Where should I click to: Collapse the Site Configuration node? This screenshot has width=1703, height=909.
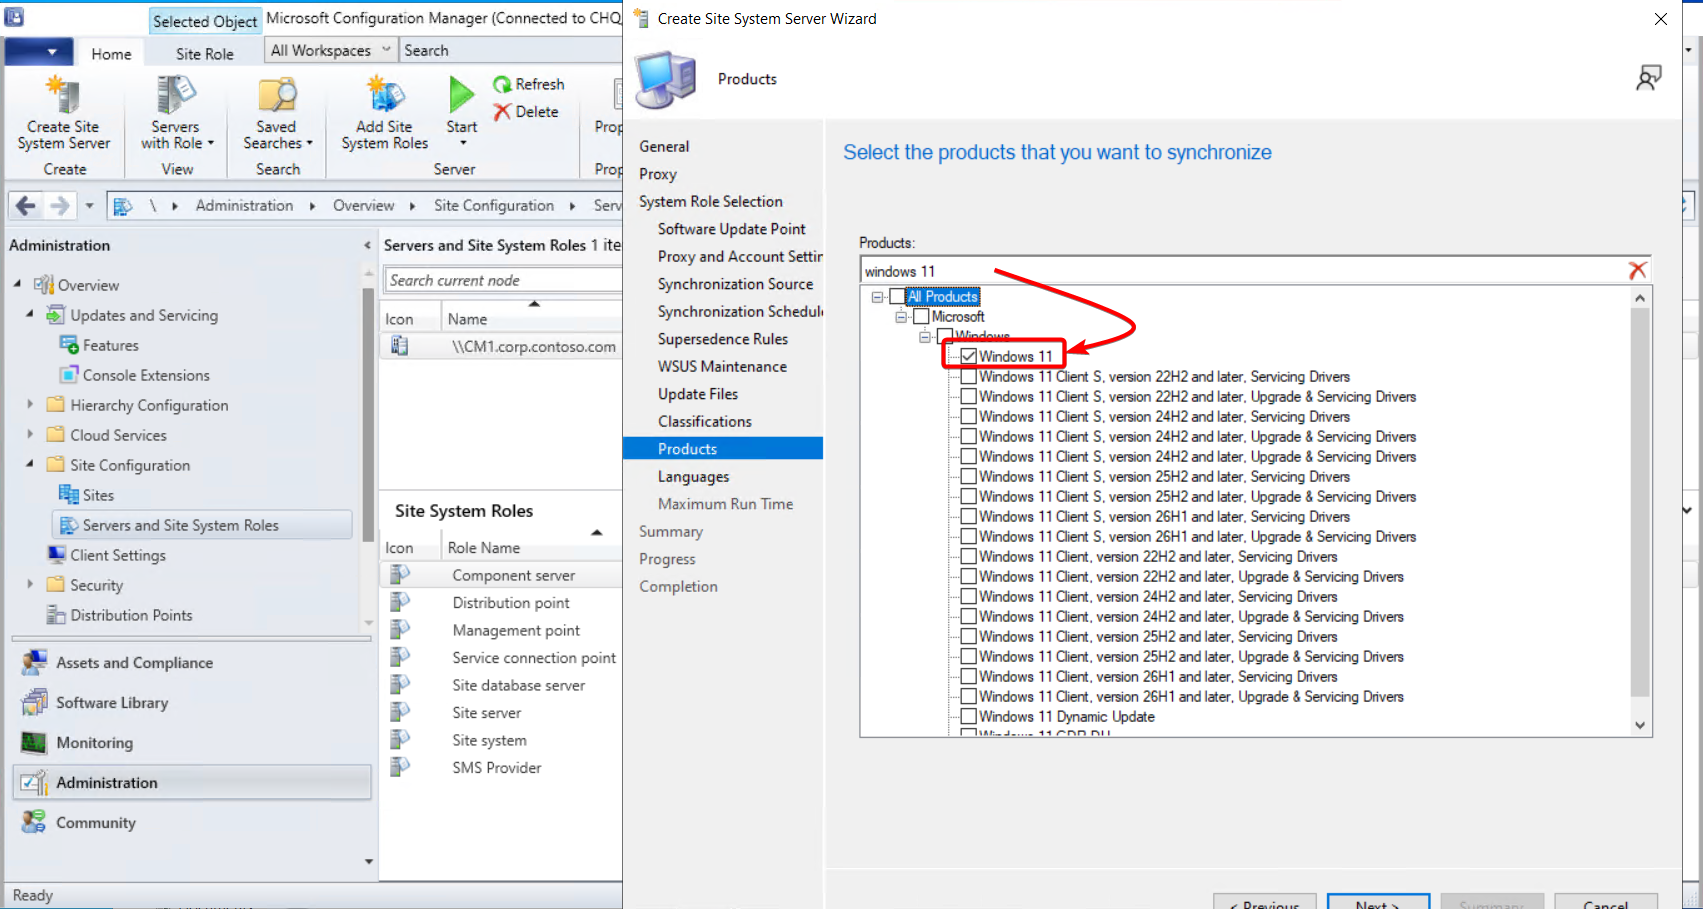pos(30,465)
